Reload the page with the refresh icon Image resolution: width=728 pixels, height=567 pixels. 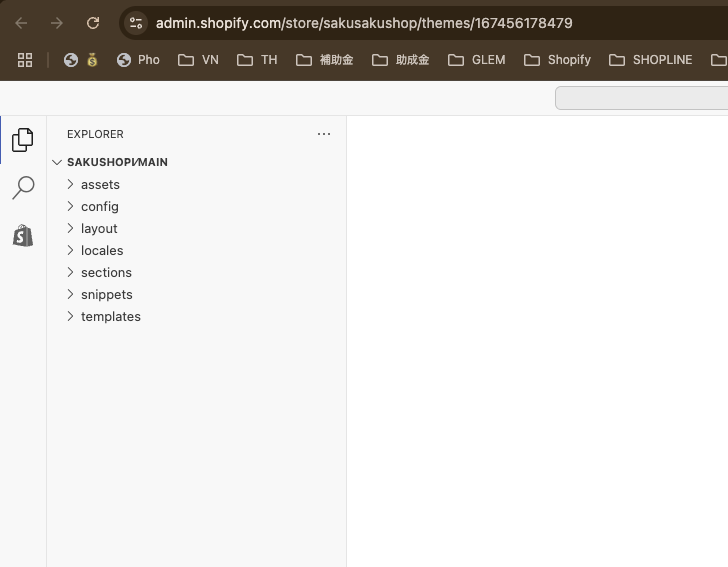pyautogui.click(x=93, y=23)
